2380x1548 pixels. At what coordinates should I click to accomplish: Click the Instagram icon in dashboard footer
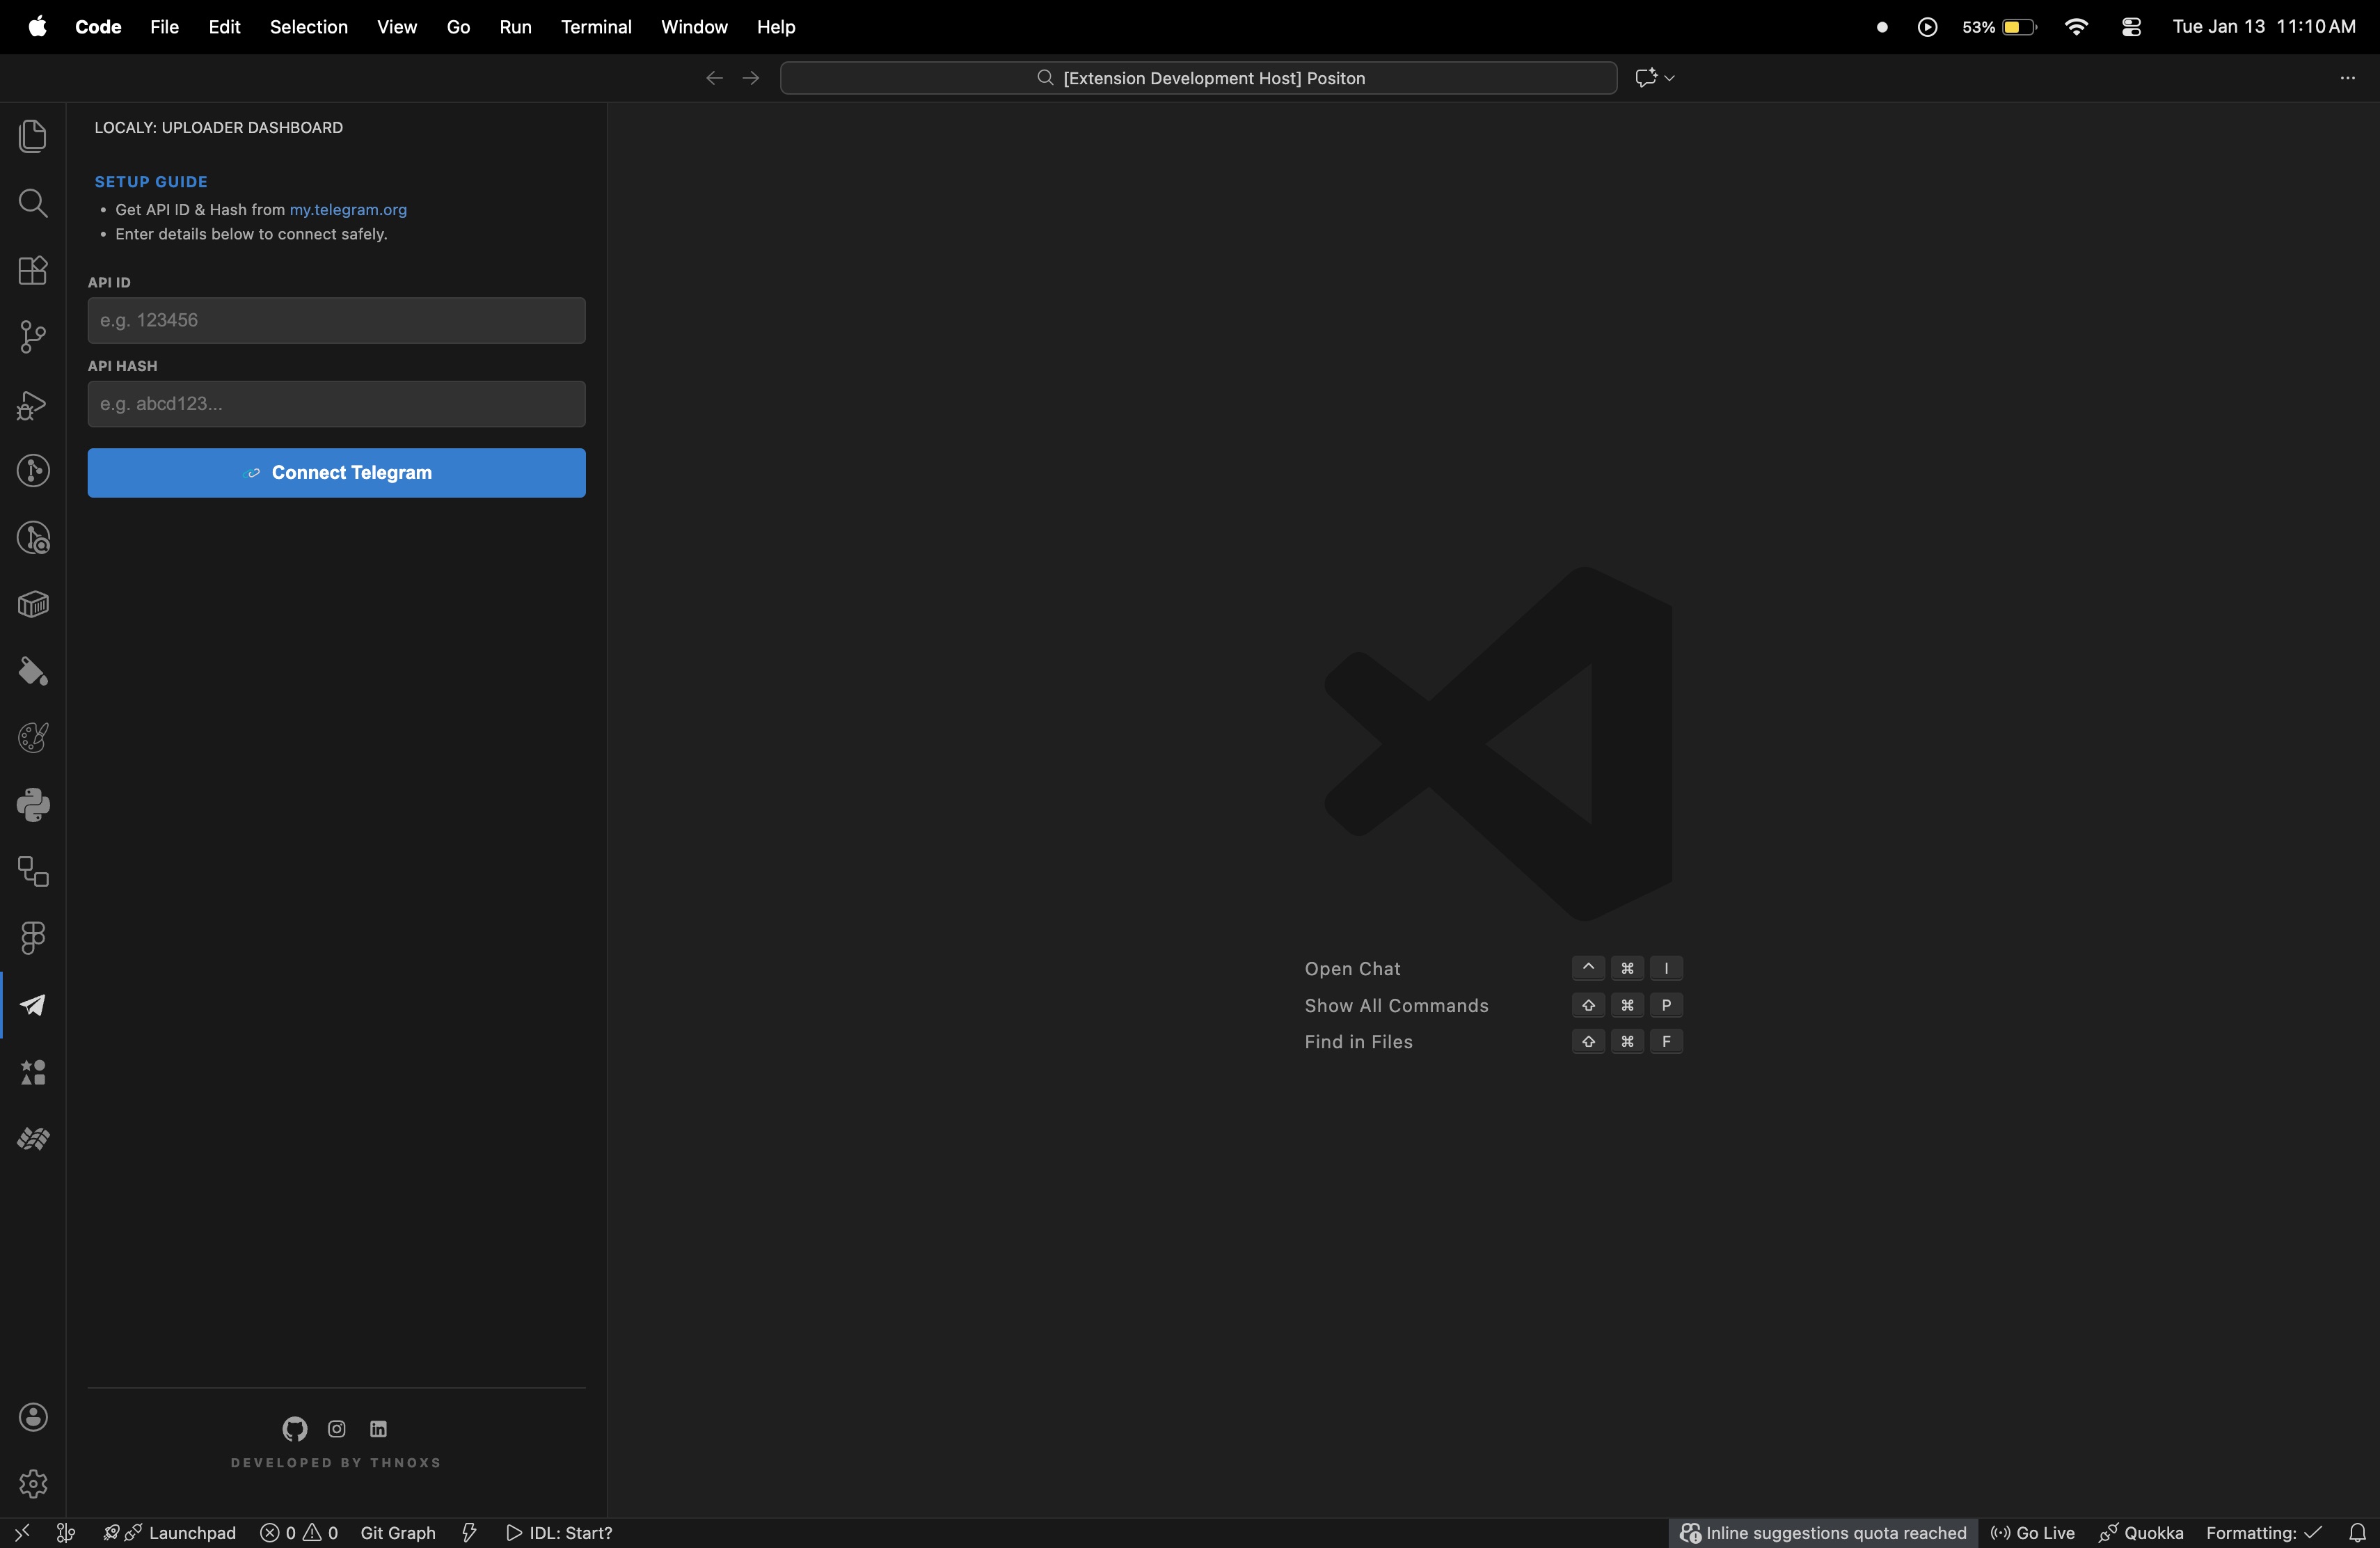tap(335, 1430)
